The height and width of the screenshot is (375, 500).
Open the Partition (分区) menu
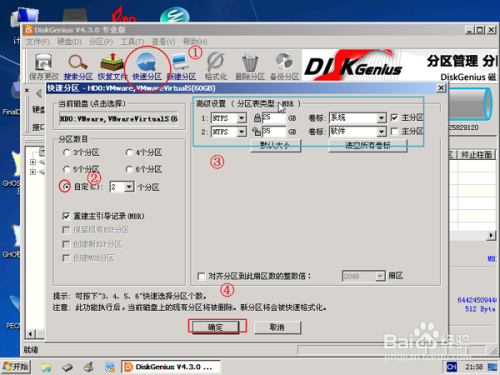[101, 42]
